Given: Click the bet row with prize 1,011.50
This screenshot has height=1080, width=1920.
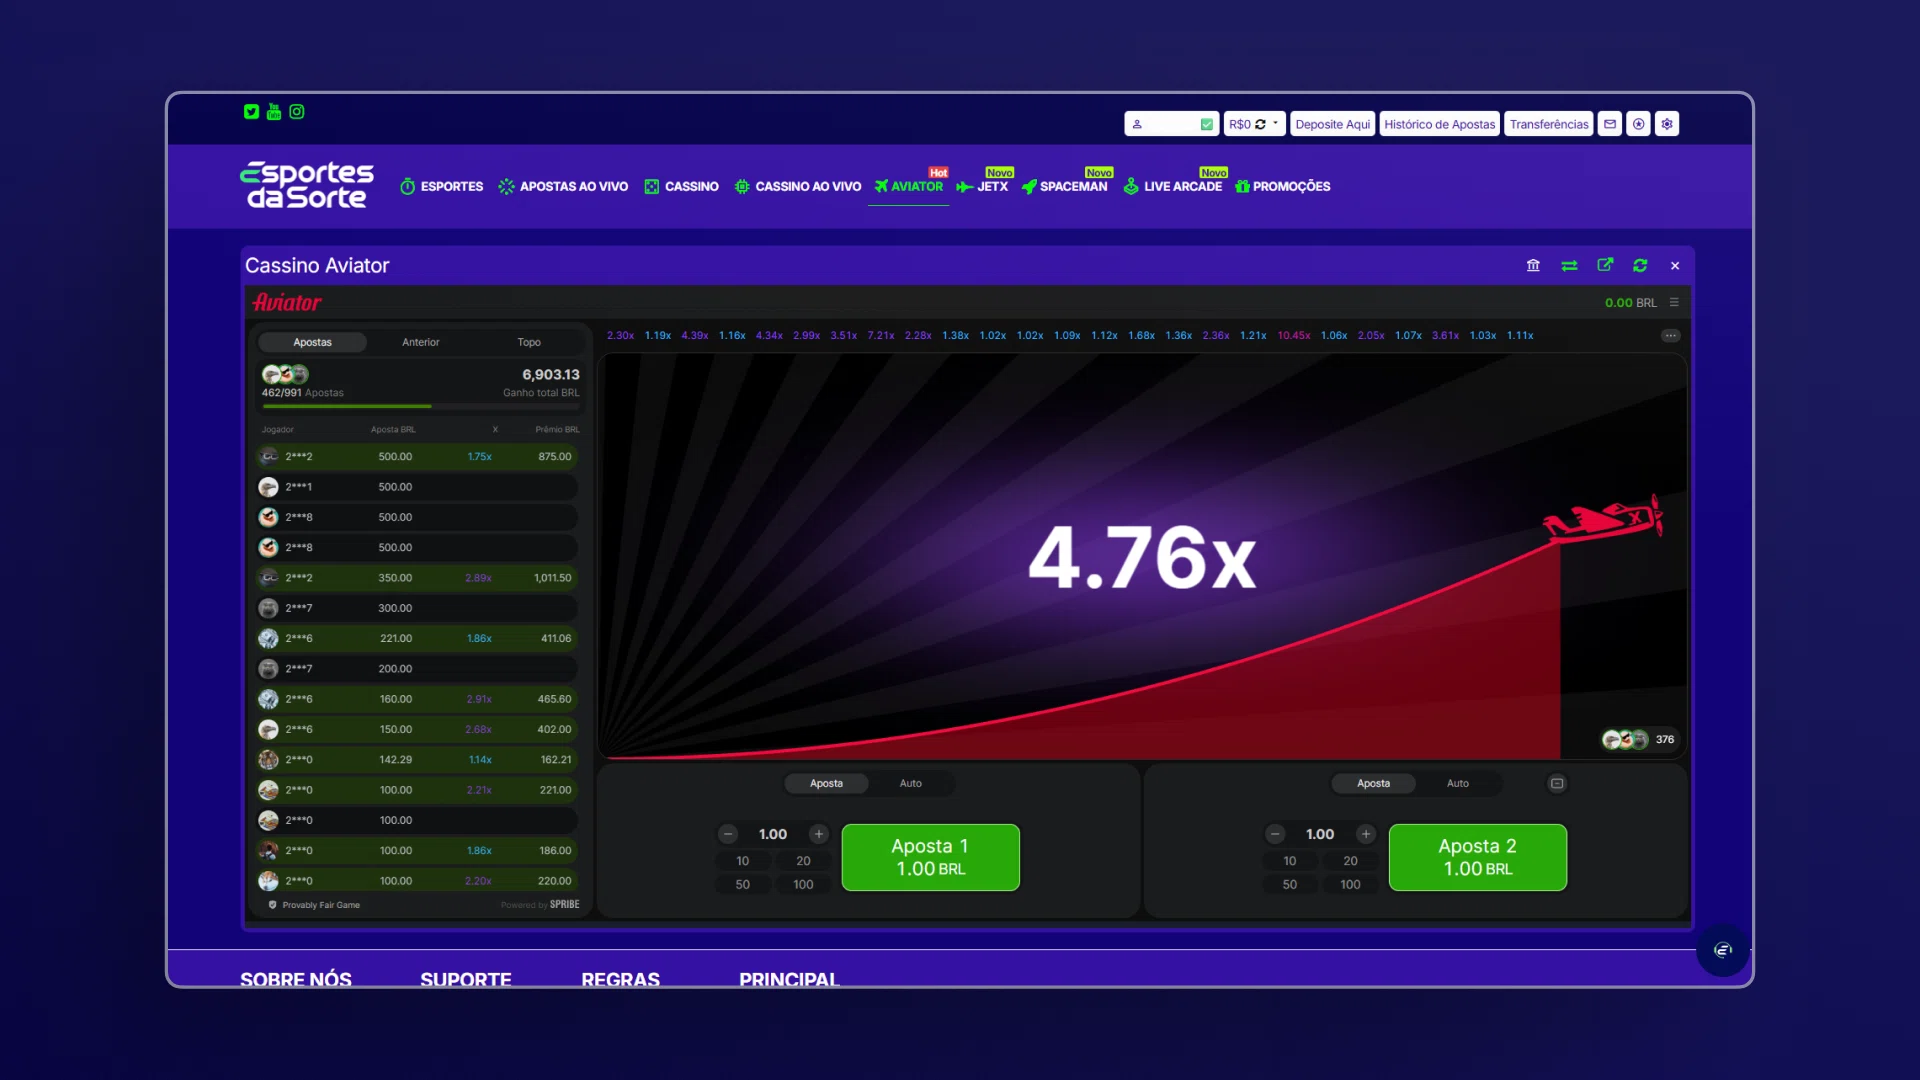Looking at the screenshot, I should tap(417, 578).
